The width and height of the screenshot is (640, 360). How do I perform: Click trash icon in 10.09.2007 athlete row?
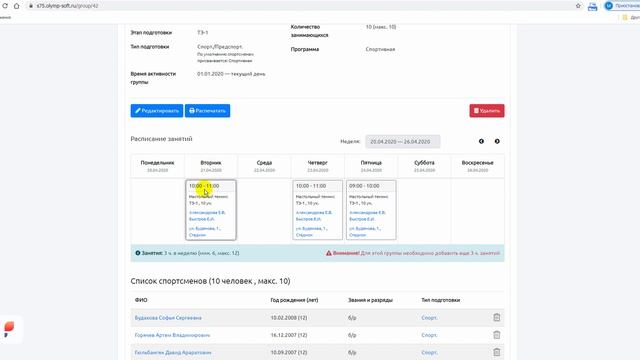[x=496, y=352]
